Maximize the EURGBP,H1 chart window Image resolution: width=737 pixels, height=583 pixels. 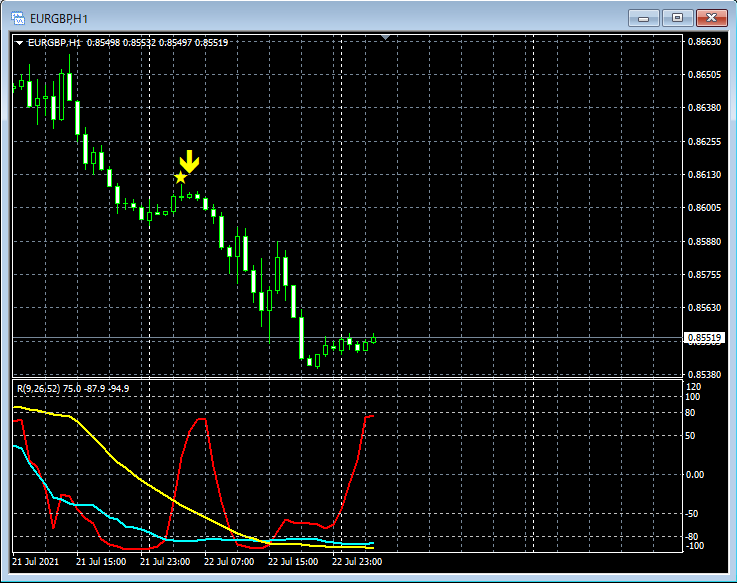pos(677,18)
